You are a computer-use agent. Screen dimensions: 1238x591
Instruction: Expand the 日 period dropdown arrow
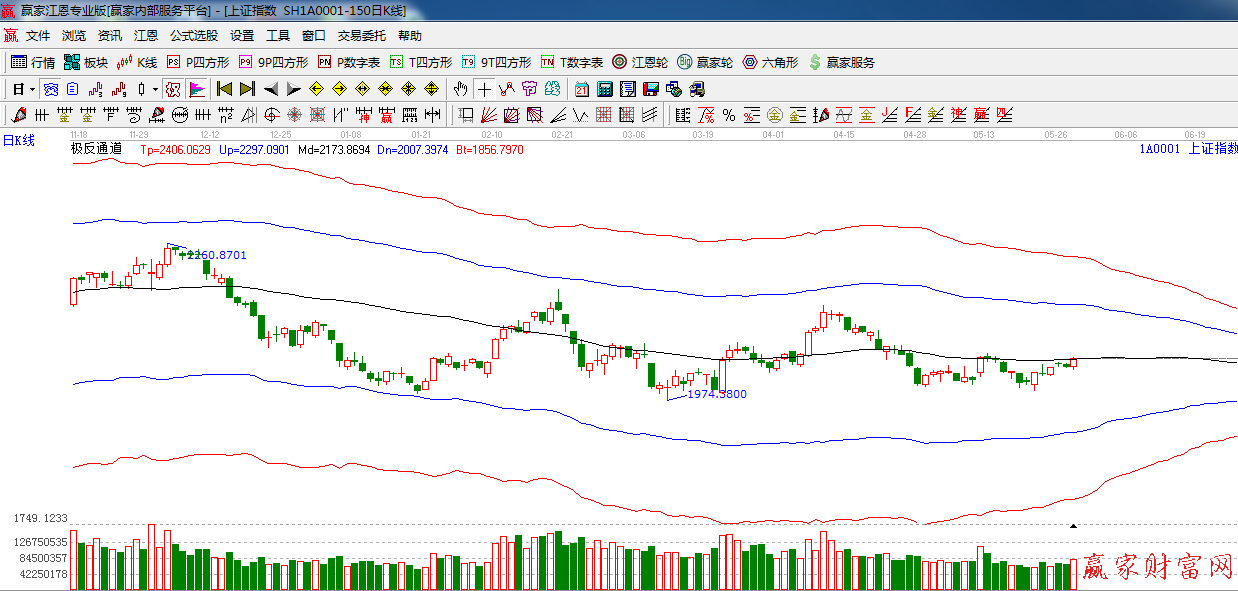pos(32,89)
